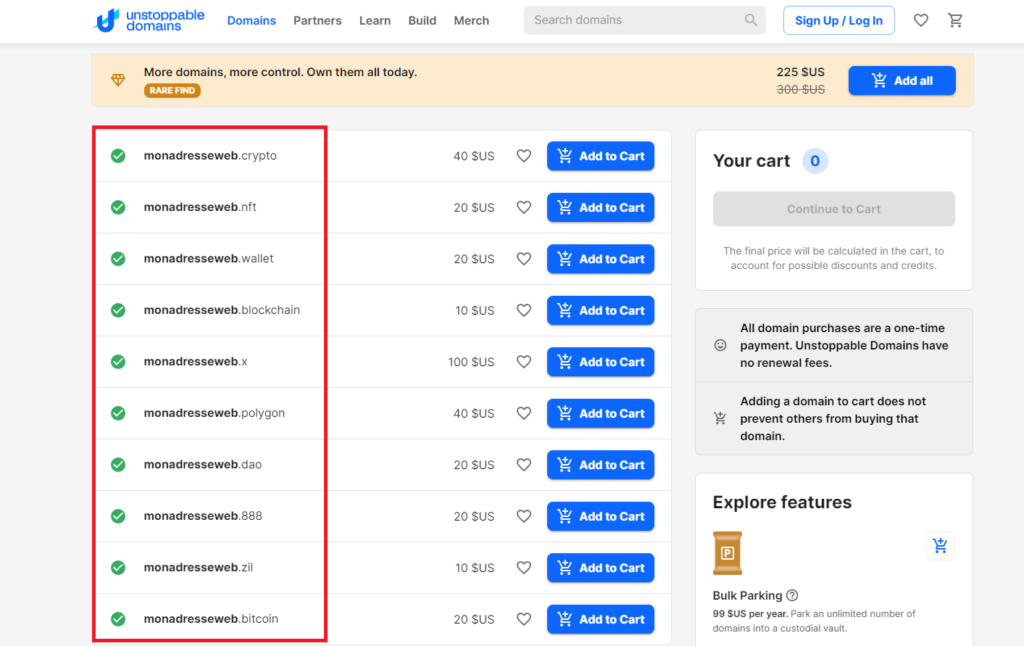Open the wishlist heart icon in header
Screen dimensions: 1024x646
click(921, 20)
